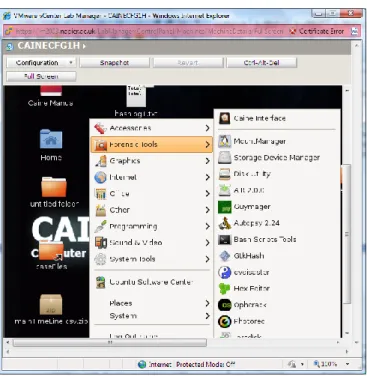Open the Caine Manual desktop icon
This screenshot has width=367, height=376.
[x=51, y=91]
